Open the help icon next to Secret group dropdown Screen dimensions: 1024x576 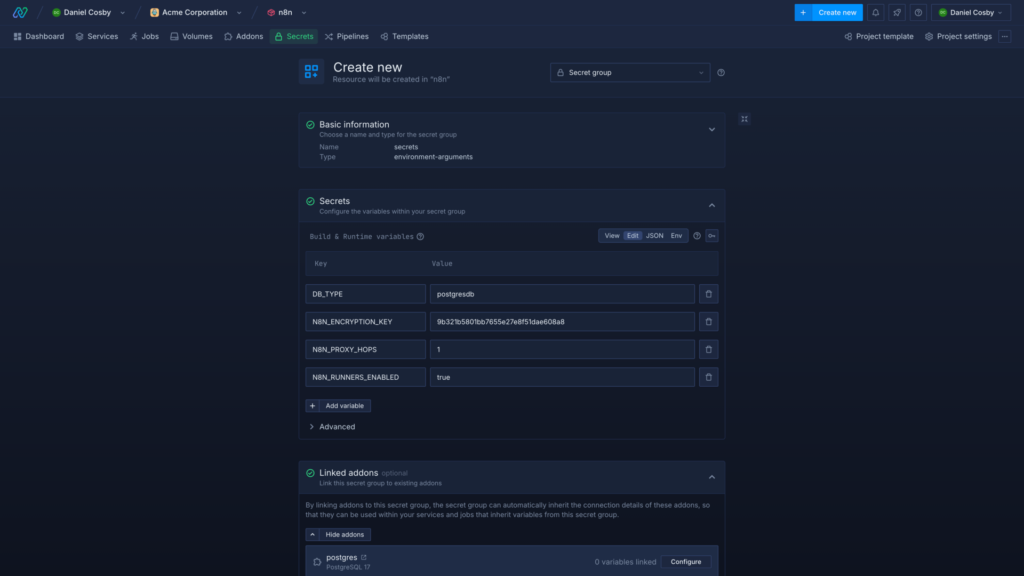(x=721, y=72)
